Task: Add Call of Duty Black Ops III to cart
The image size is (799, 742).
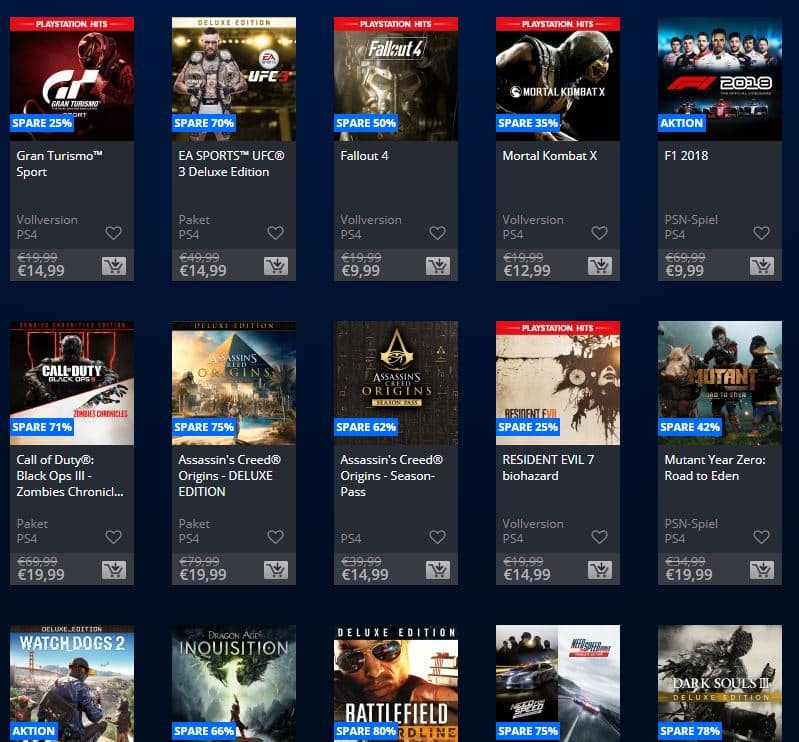Action: click(x=114, y=570)
